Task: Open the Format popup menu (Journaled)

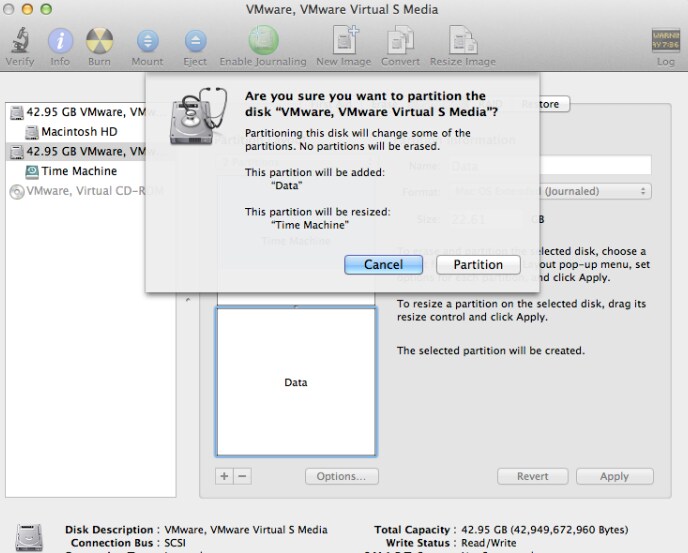Action: click(x=550, y=191)
